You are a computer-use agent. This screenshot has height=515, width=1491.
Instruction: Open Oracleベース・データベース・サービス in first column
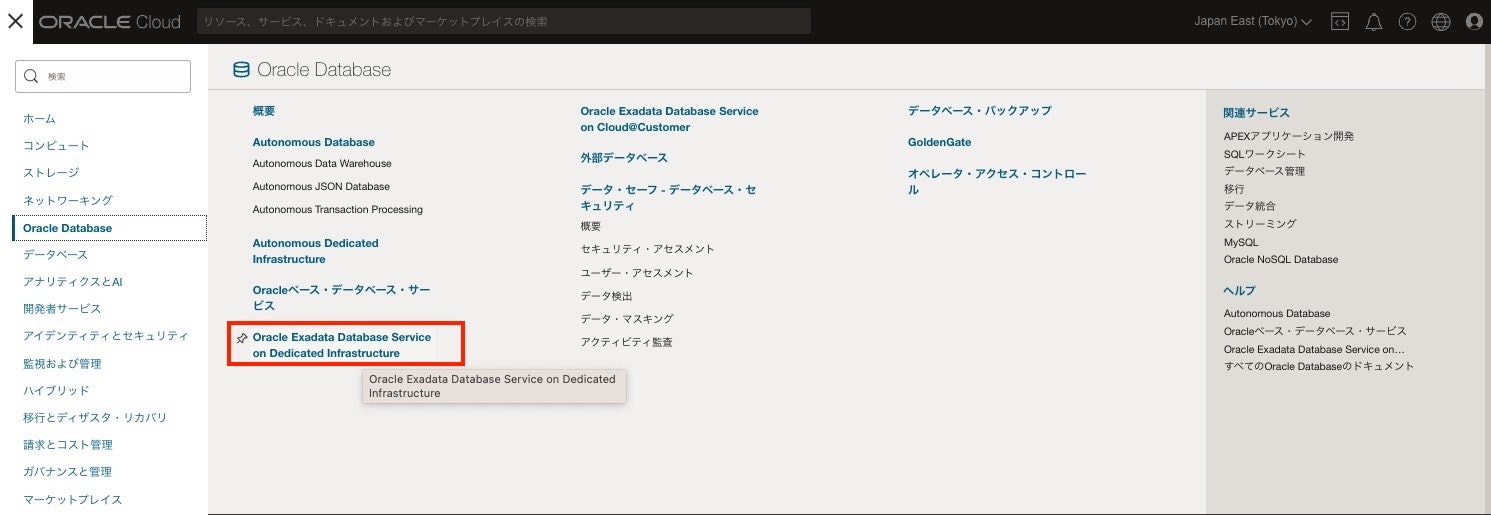pyautogui.click(x=341, y=297)
